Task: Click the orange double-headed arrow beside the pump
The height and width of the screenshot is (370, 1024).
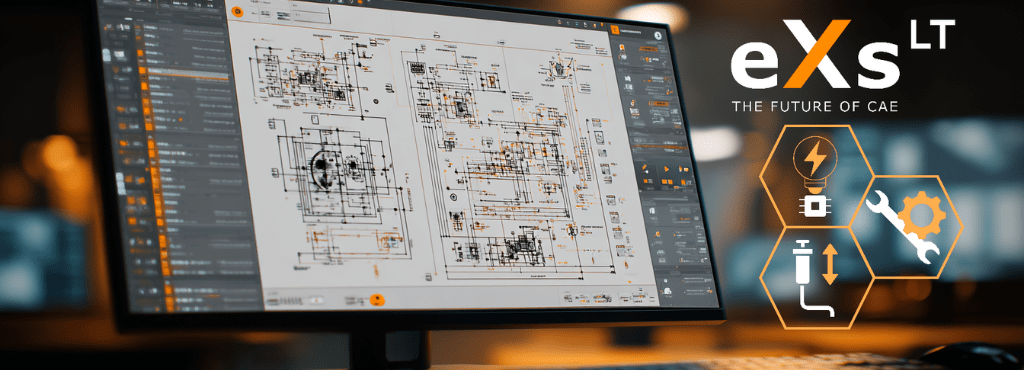Action: click(829, 264)
